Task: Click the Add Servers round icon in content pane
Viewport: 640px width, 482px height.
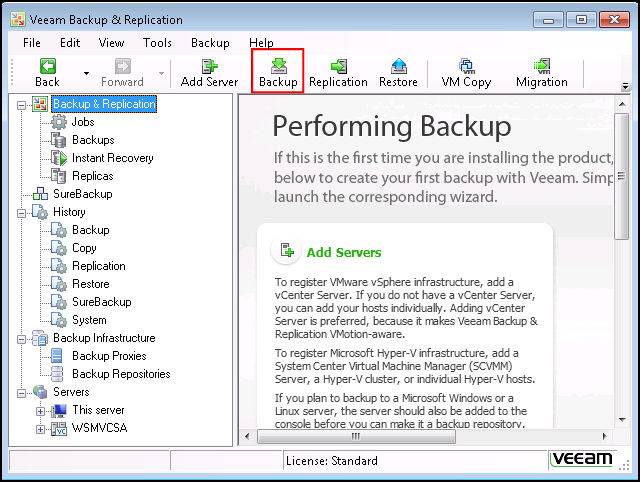Action: click(x=287, y=250)
